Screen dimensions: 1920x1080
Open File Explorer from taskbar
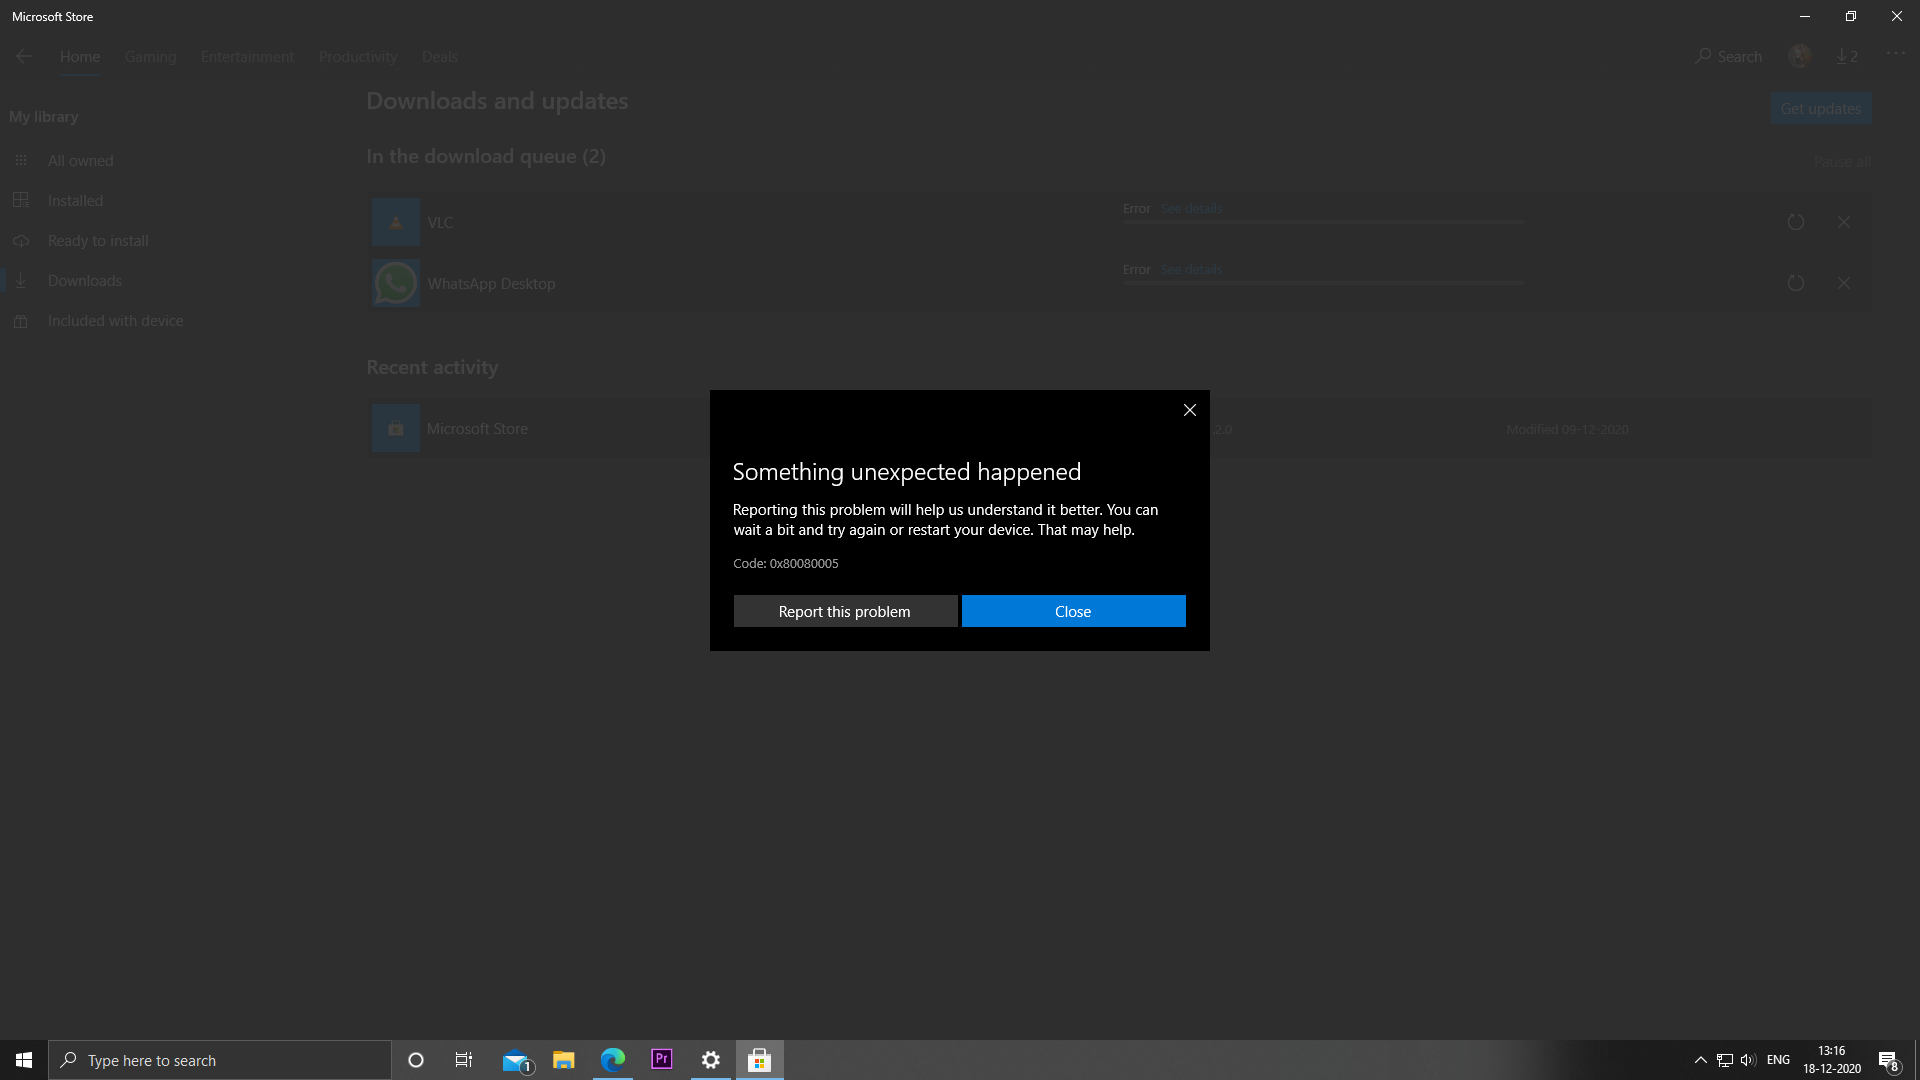pyautogui.click(x=564, y=1060)
